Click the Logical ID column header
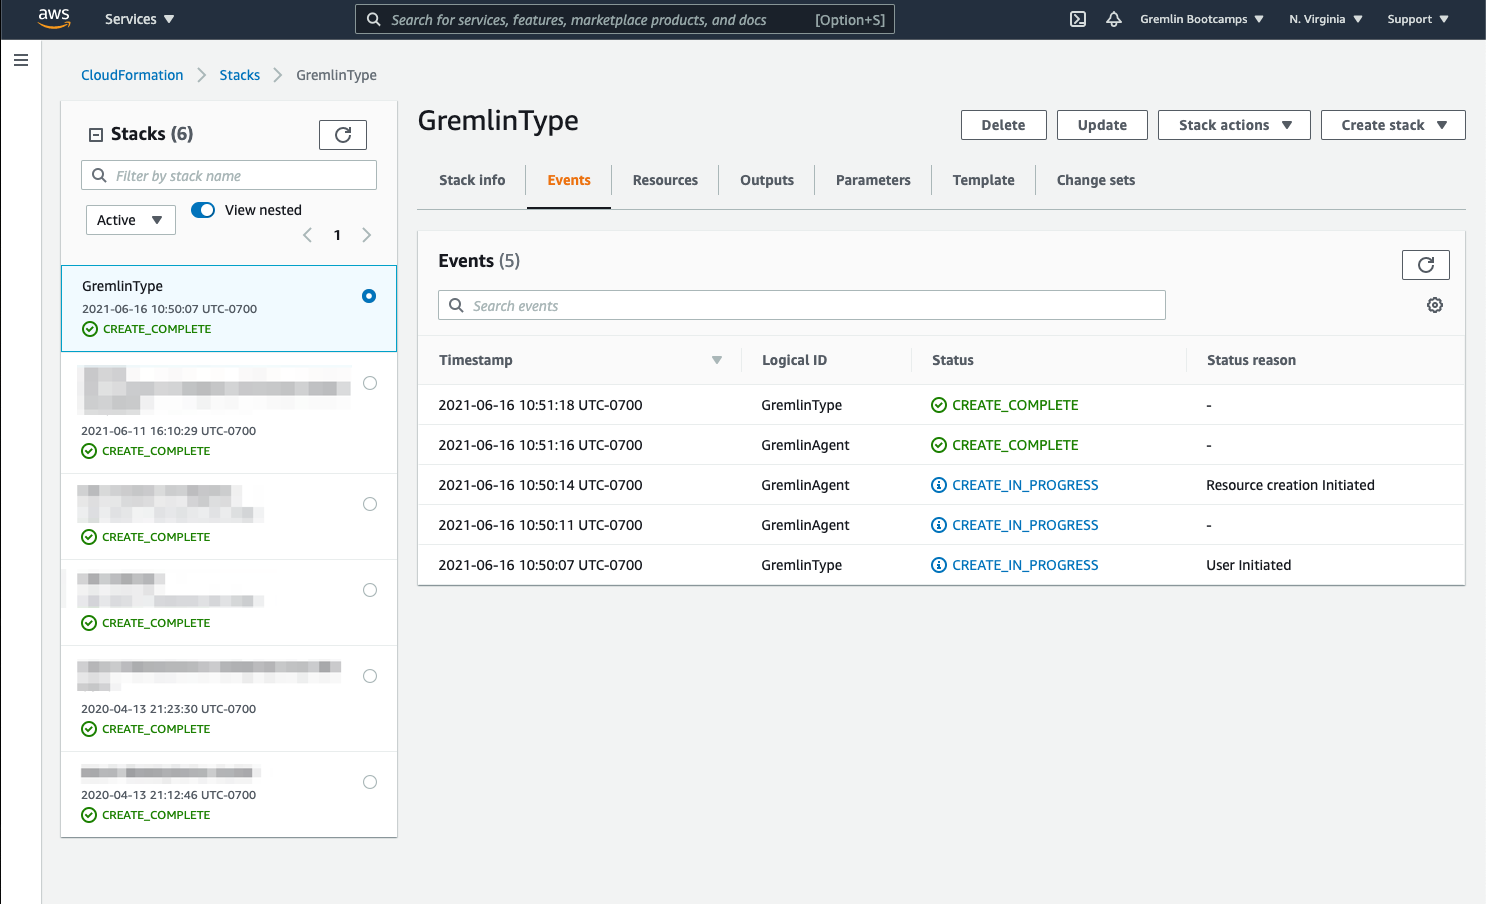The width and height of the screenshot is (1486, 904). [794, 360]
